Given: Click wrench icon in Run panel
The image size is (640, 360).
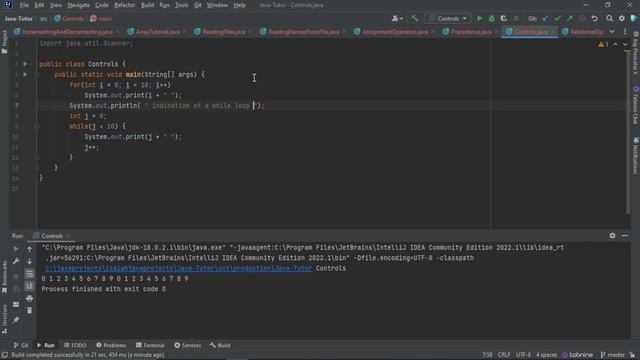Looking at the screenshot, I should (x=16, y=261).
